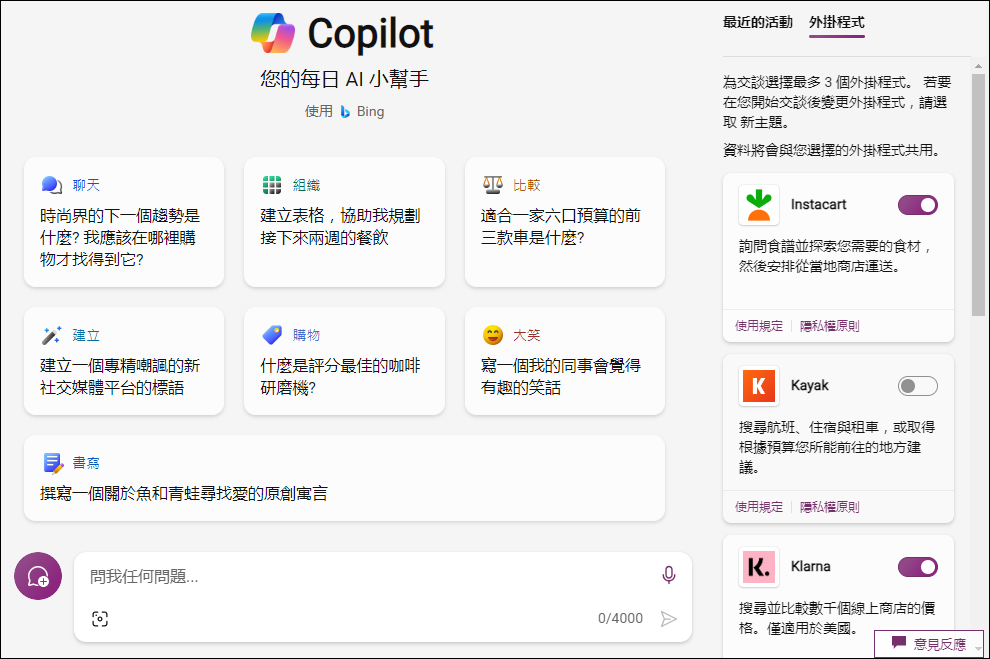
Task: Click the Klarna description text
Action: click(837, 618)
